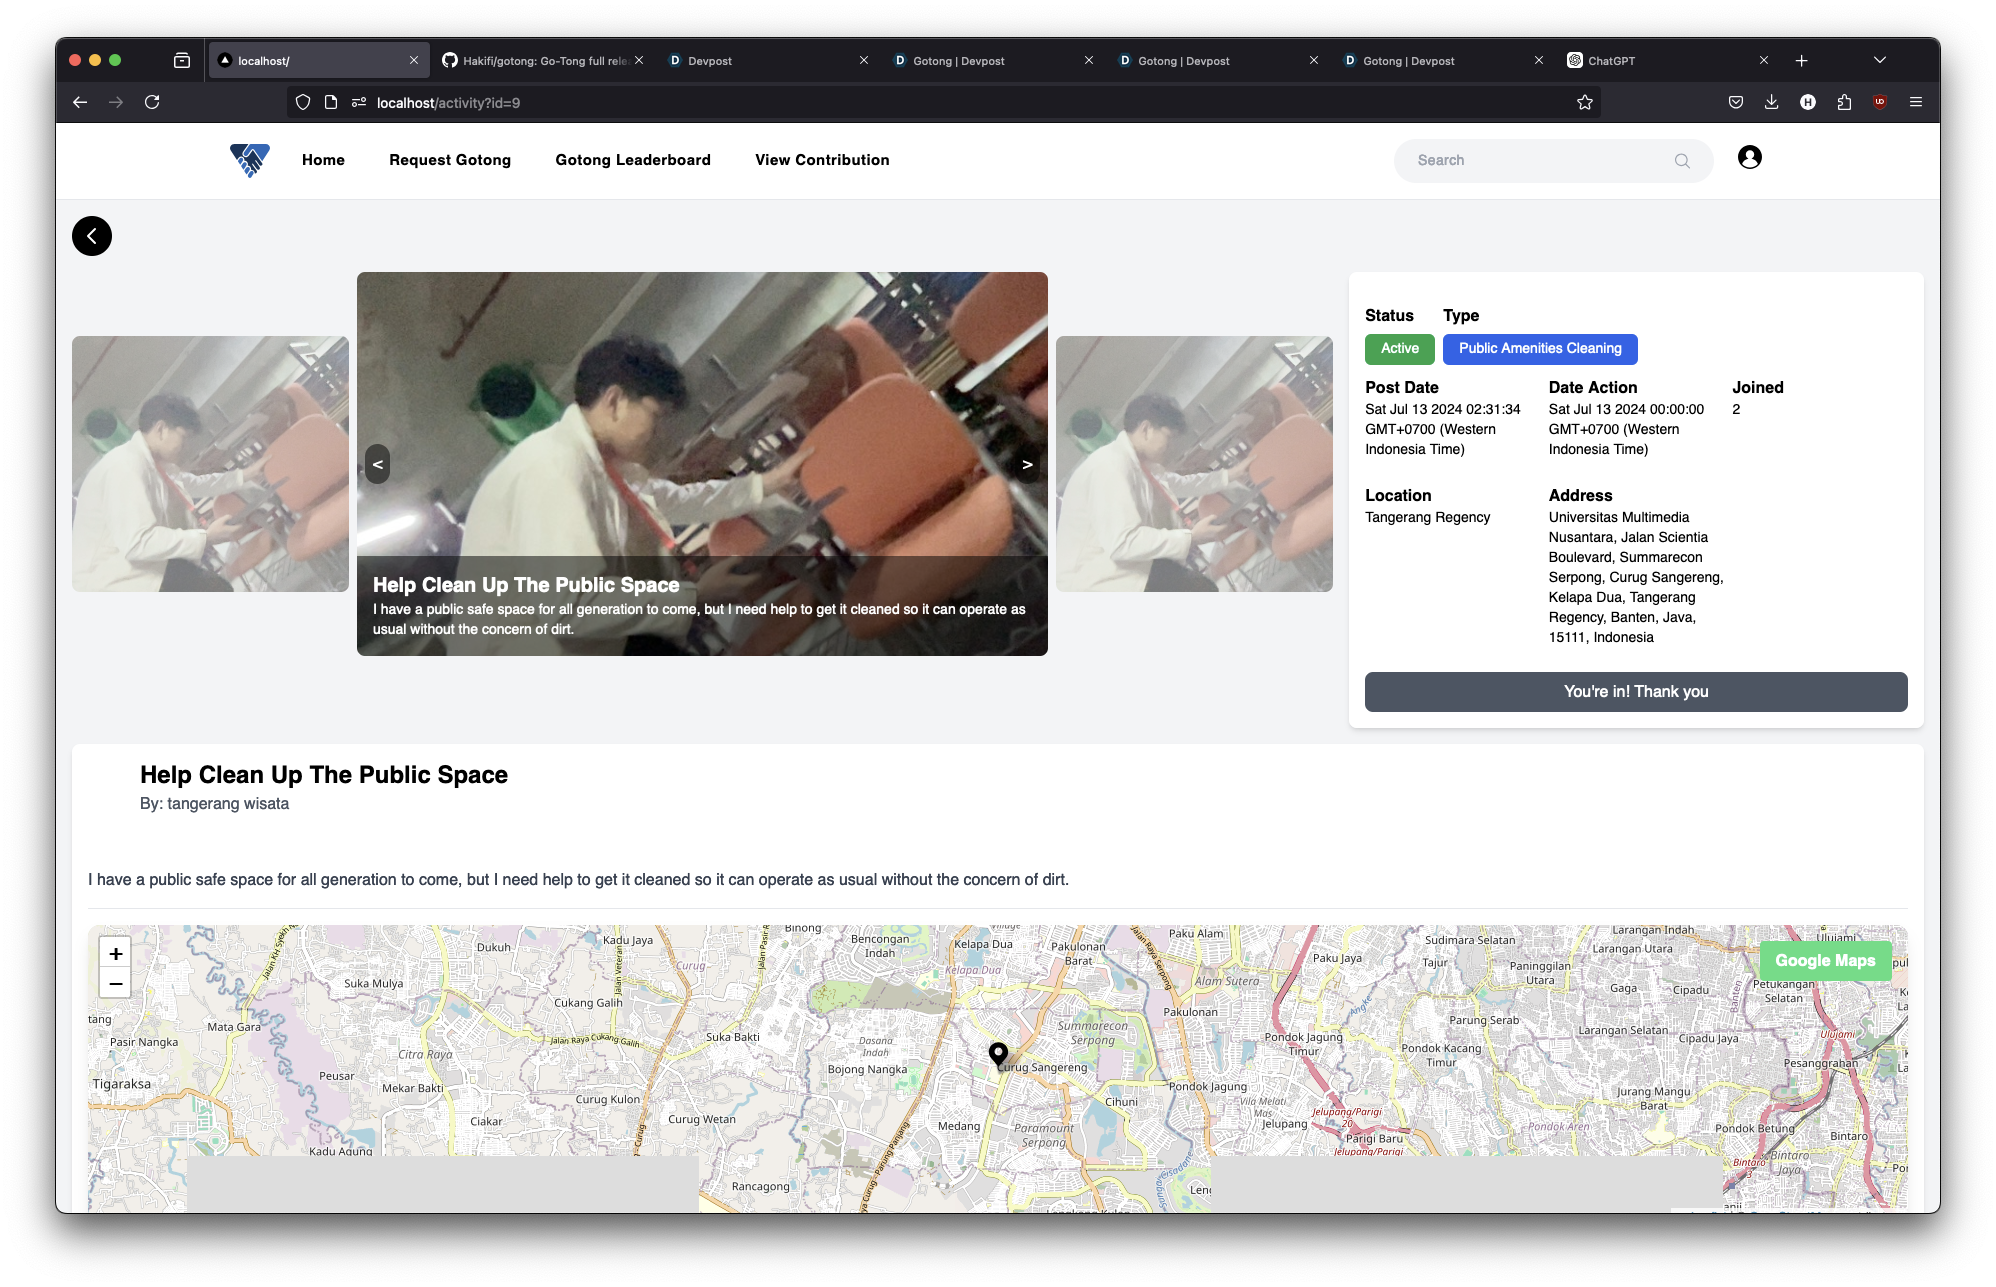Image resolution: width=1996 pixels, height=1287 pixels.
Task: Show previous carousel image arrow
Action: pos(378,465)
